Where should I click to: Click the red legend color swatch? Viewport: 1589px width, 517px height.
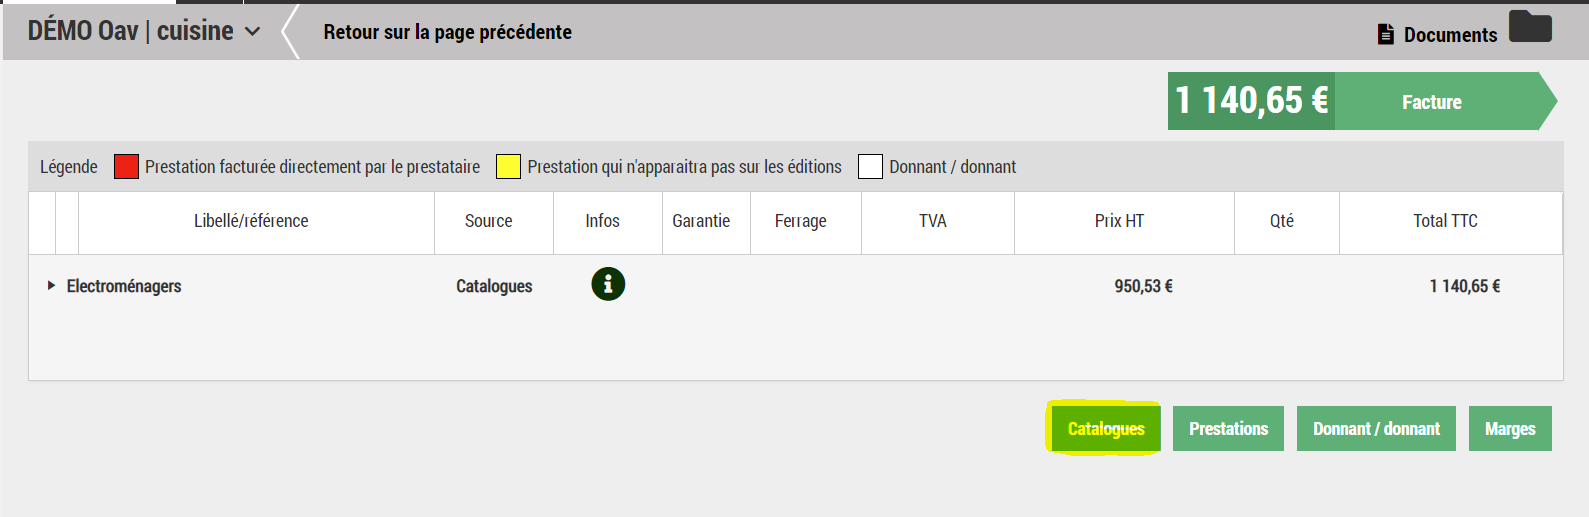pyautogui.click(x=126, y=167)
